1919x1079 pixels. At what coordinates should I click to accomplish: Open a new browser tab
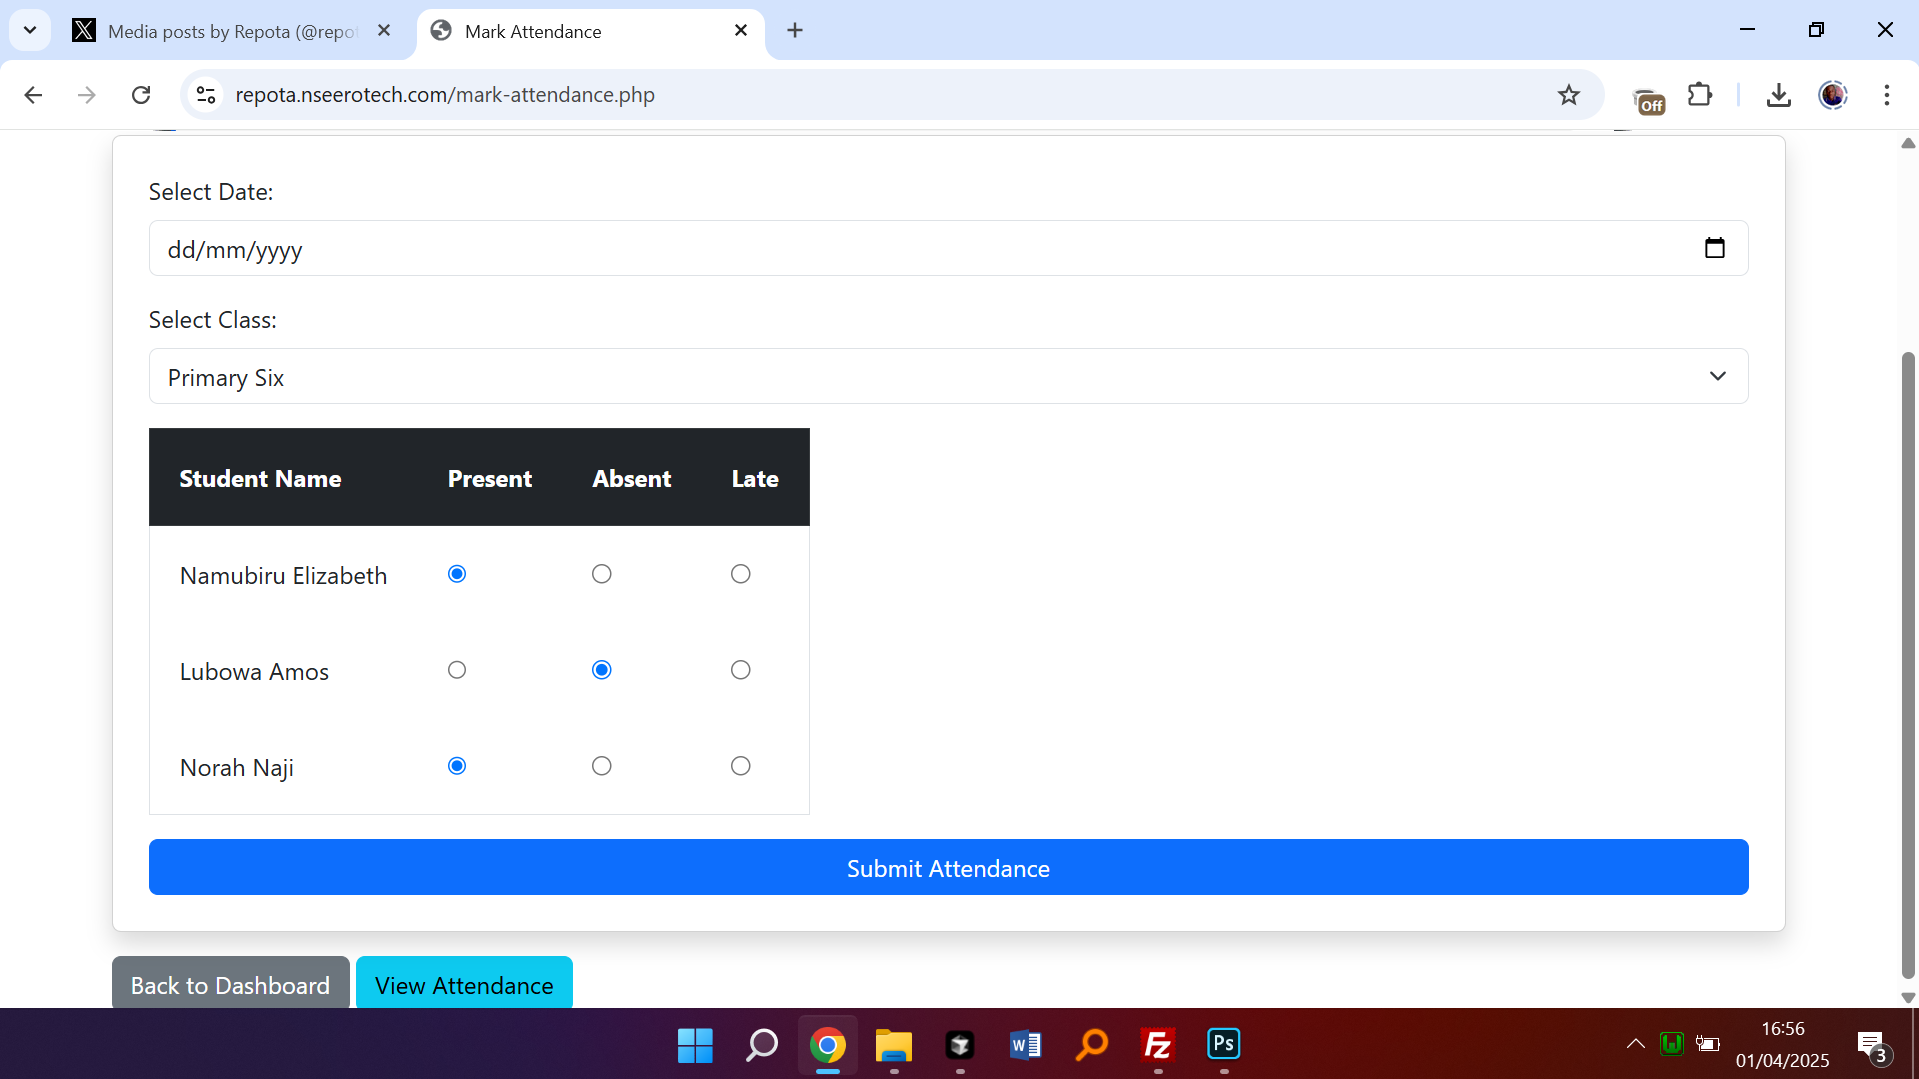(x=795, y=31)
